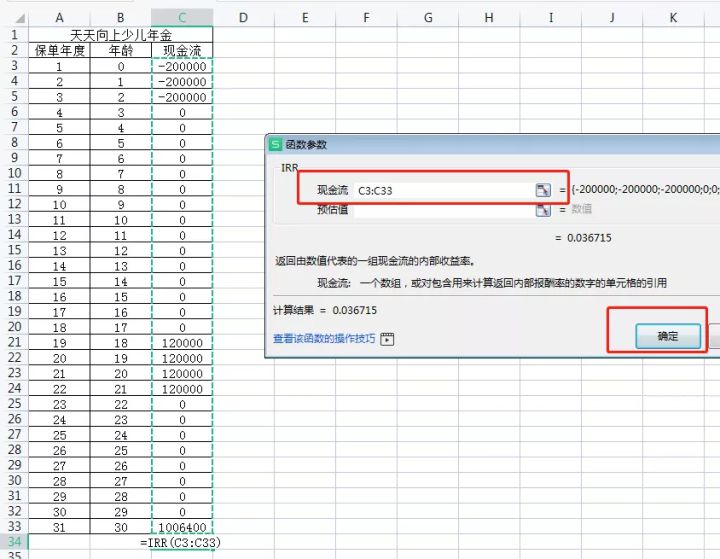Click the 年龄 header cell
The width and height of the screenshot is (720, 559).
[120, 51]
